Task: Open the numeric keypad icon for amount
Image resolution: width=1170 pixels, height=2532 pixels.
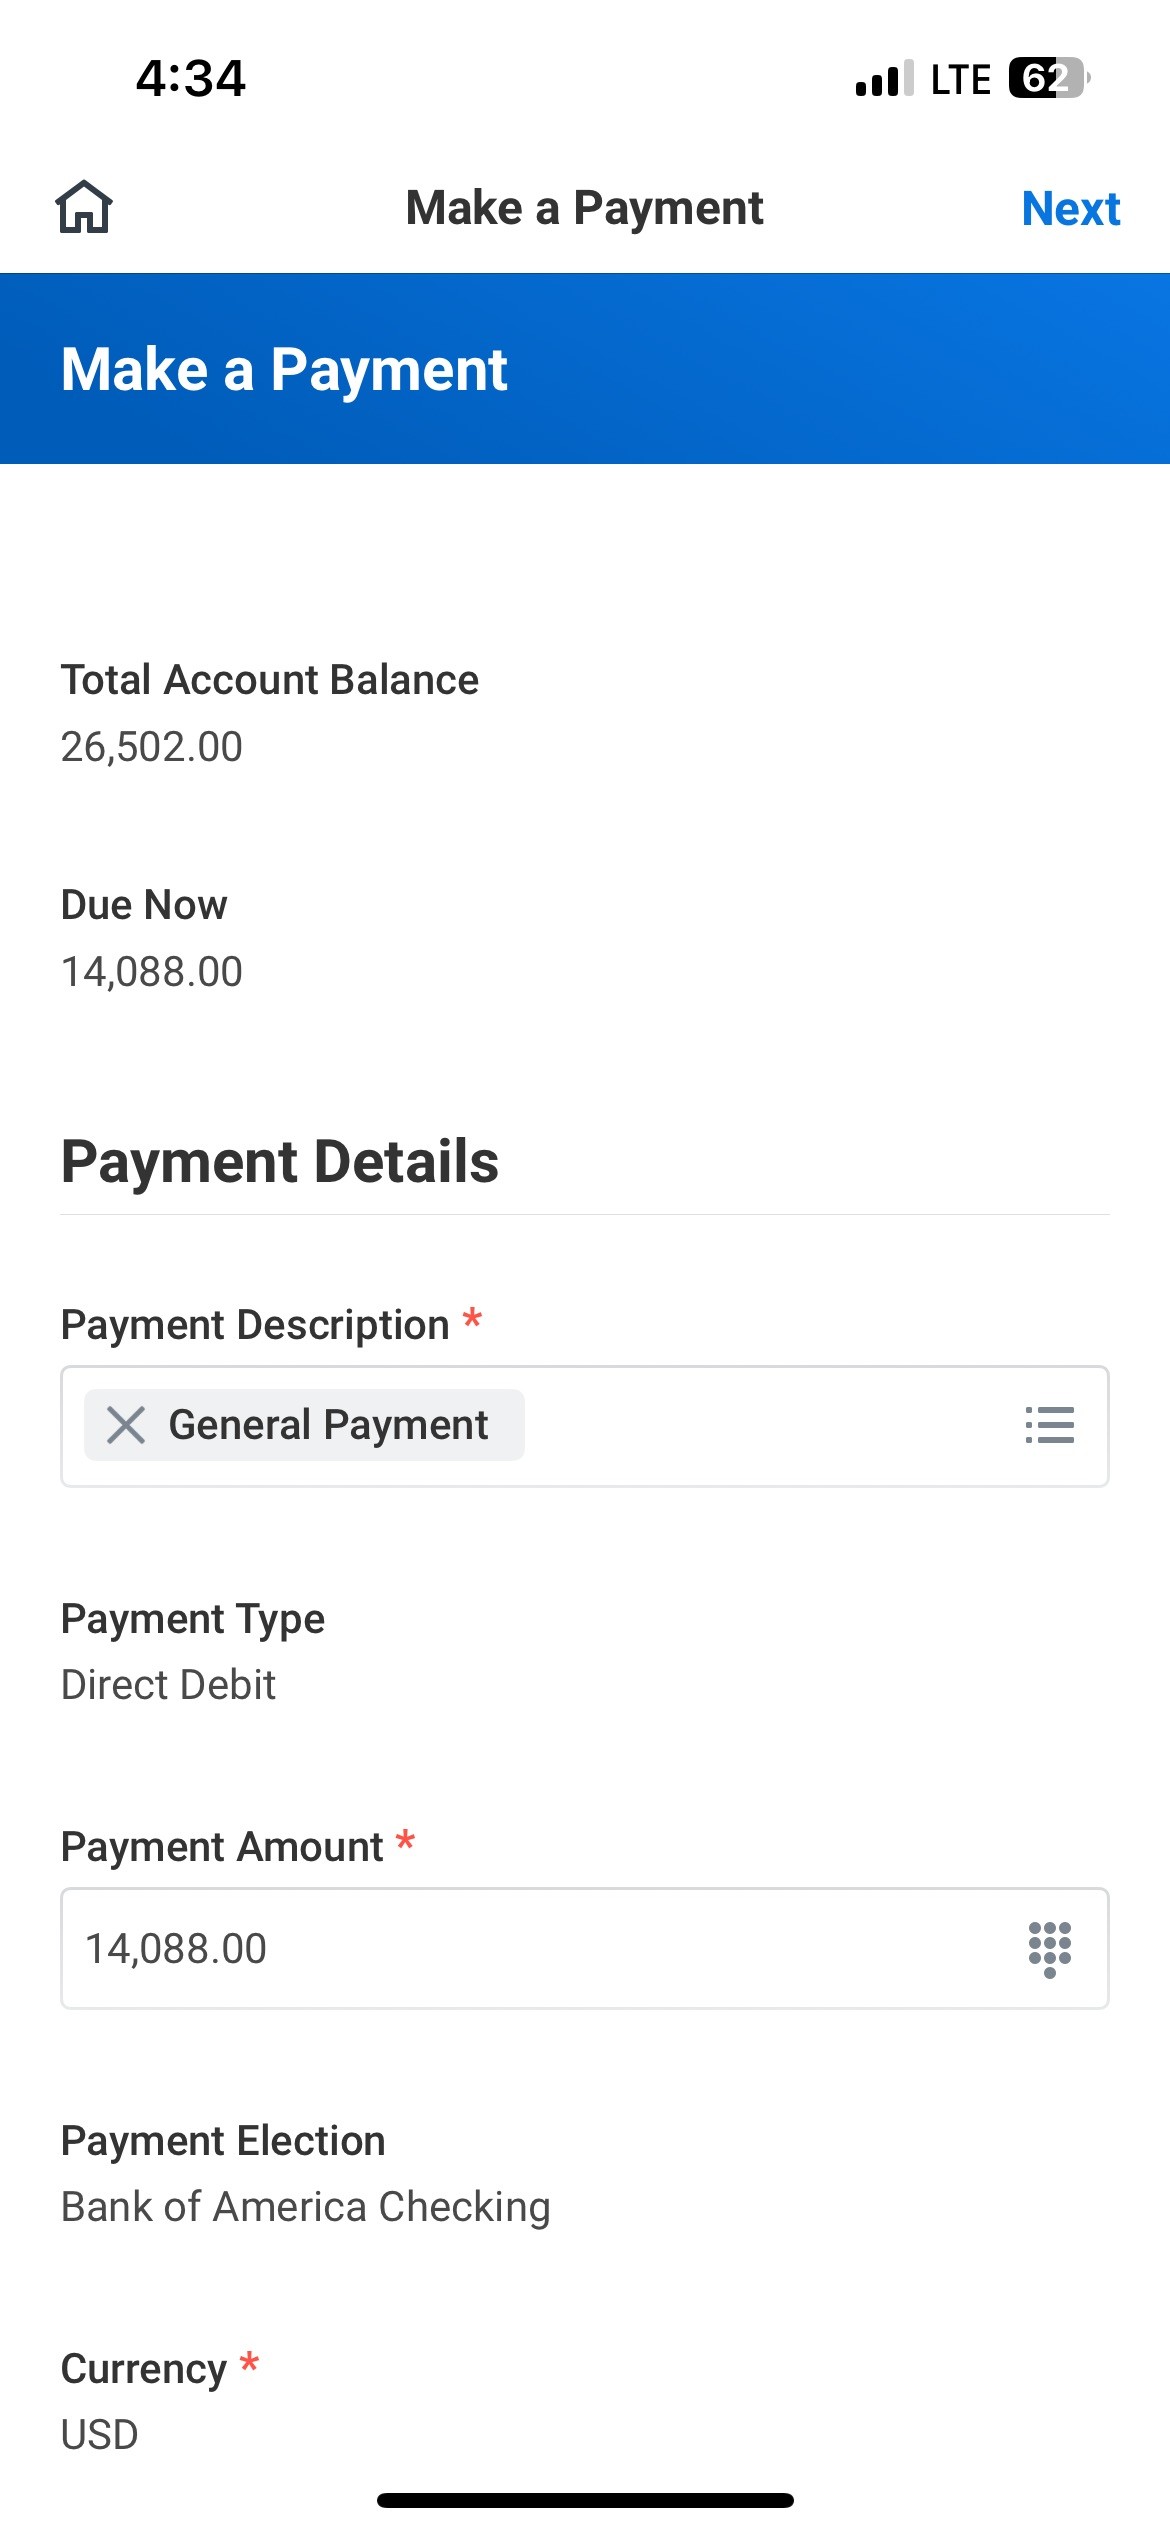Action: pyautogui.click(x=1049, y=1948)
